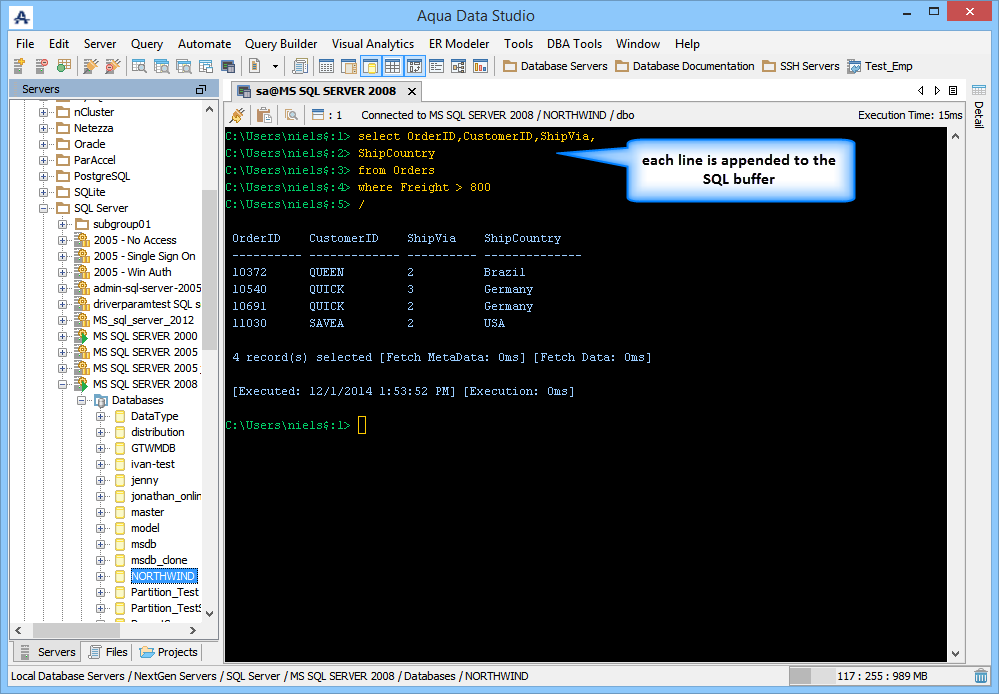The width and height of the screenshot is (999, 694).
Task: Switch to the Projects tab
Action: [x=169, y=652]
